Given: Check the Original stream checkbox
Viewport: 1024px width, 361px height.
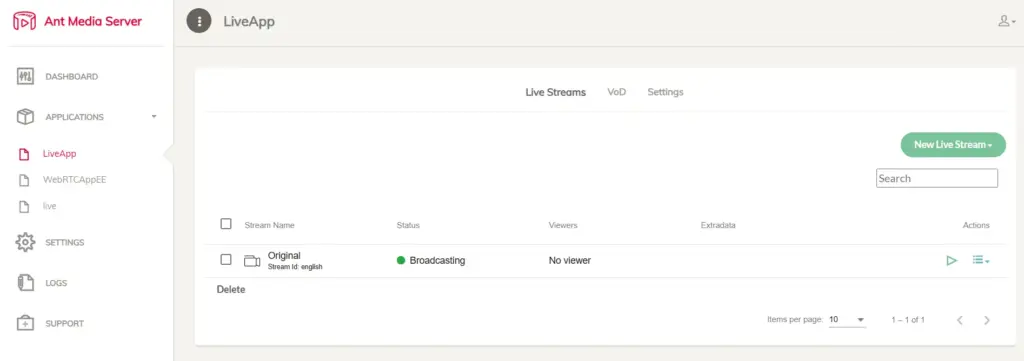Looking at the screenshot, I should [226, 260].
